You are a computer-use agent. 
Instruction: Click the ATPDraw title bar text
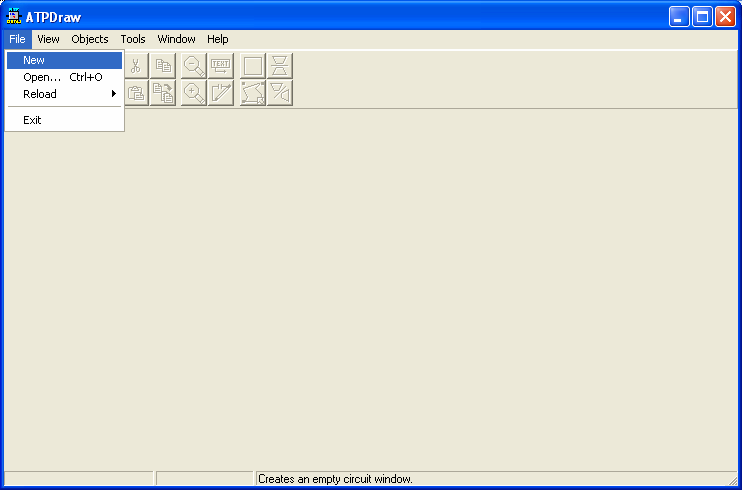coord(53,18)
